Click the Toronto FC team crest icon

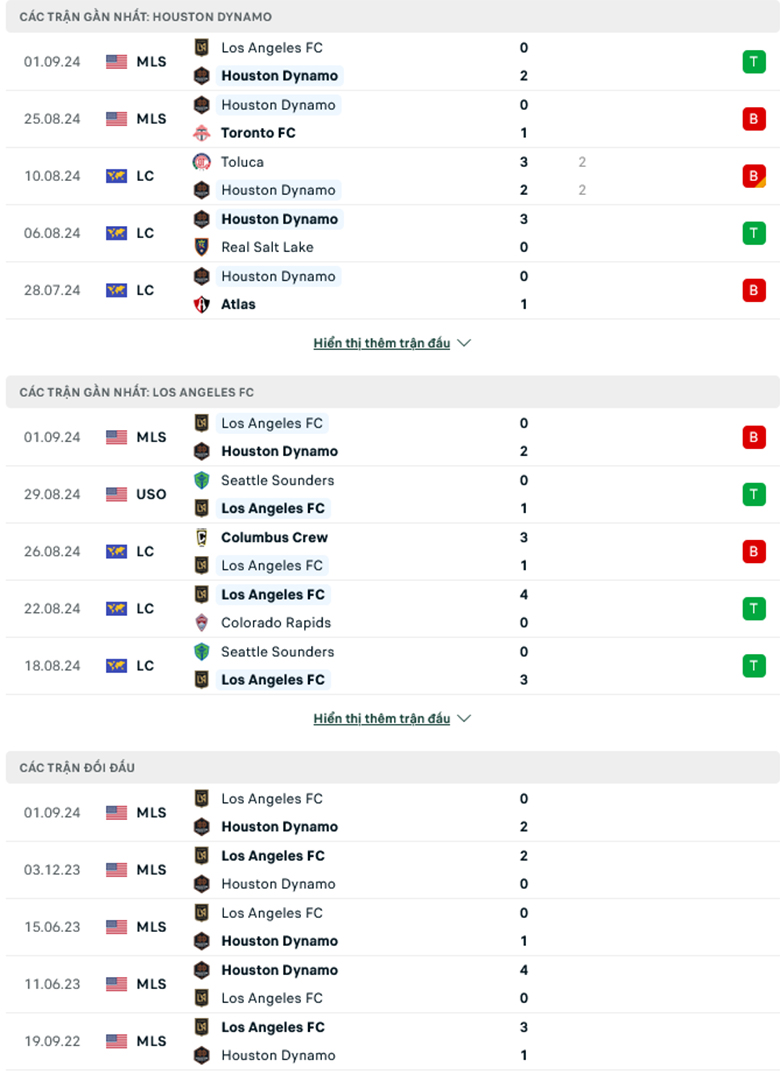pos(201,133)
